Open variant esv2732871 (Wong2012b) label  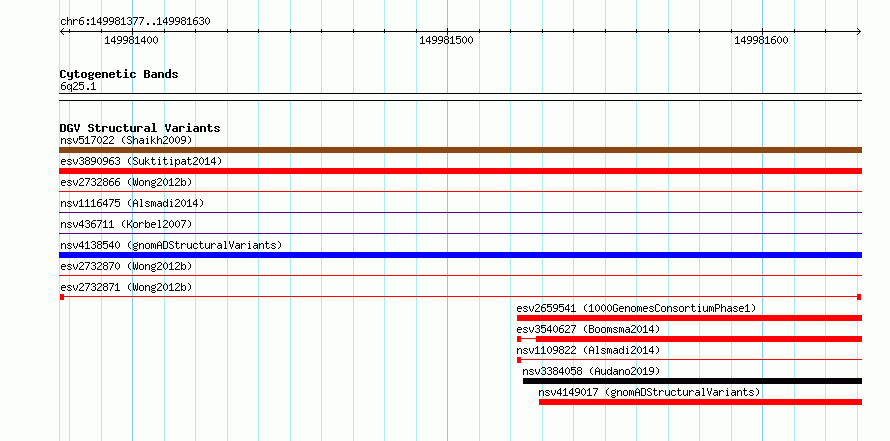126,287
